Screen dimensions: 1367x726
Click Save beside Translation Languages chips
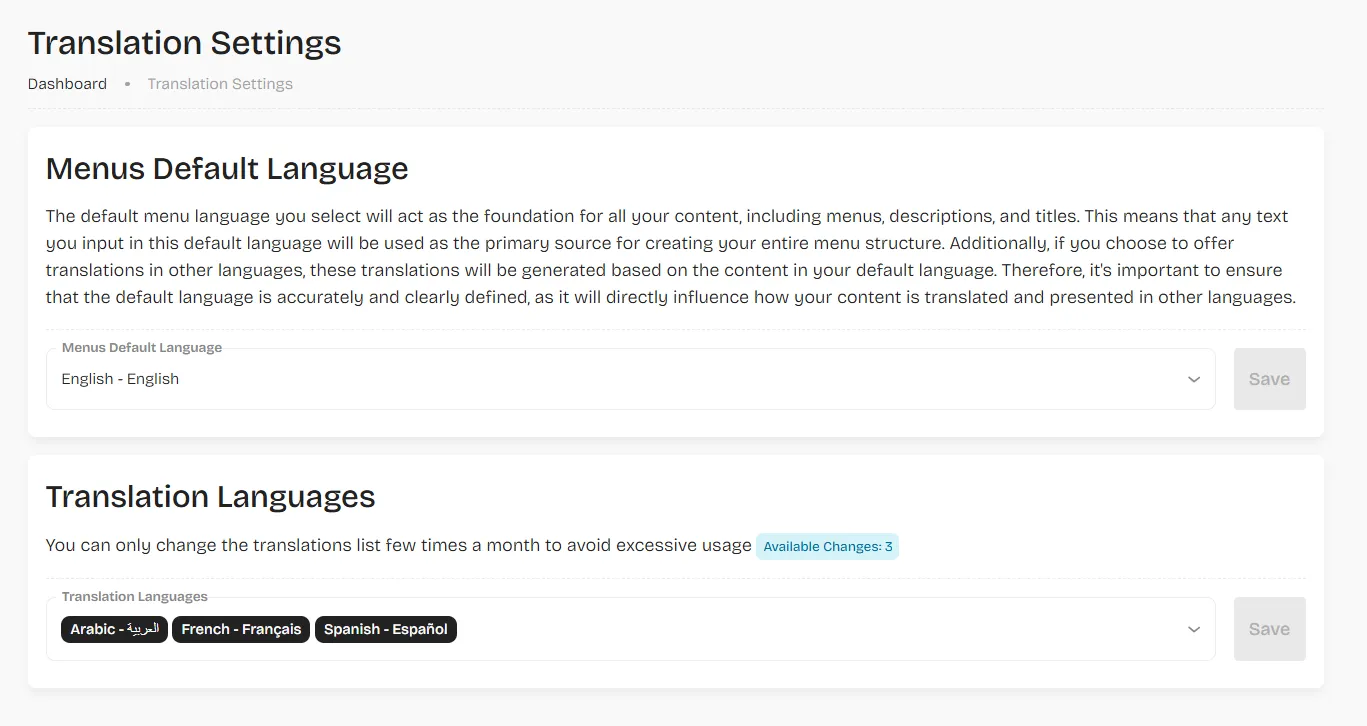1269,629
